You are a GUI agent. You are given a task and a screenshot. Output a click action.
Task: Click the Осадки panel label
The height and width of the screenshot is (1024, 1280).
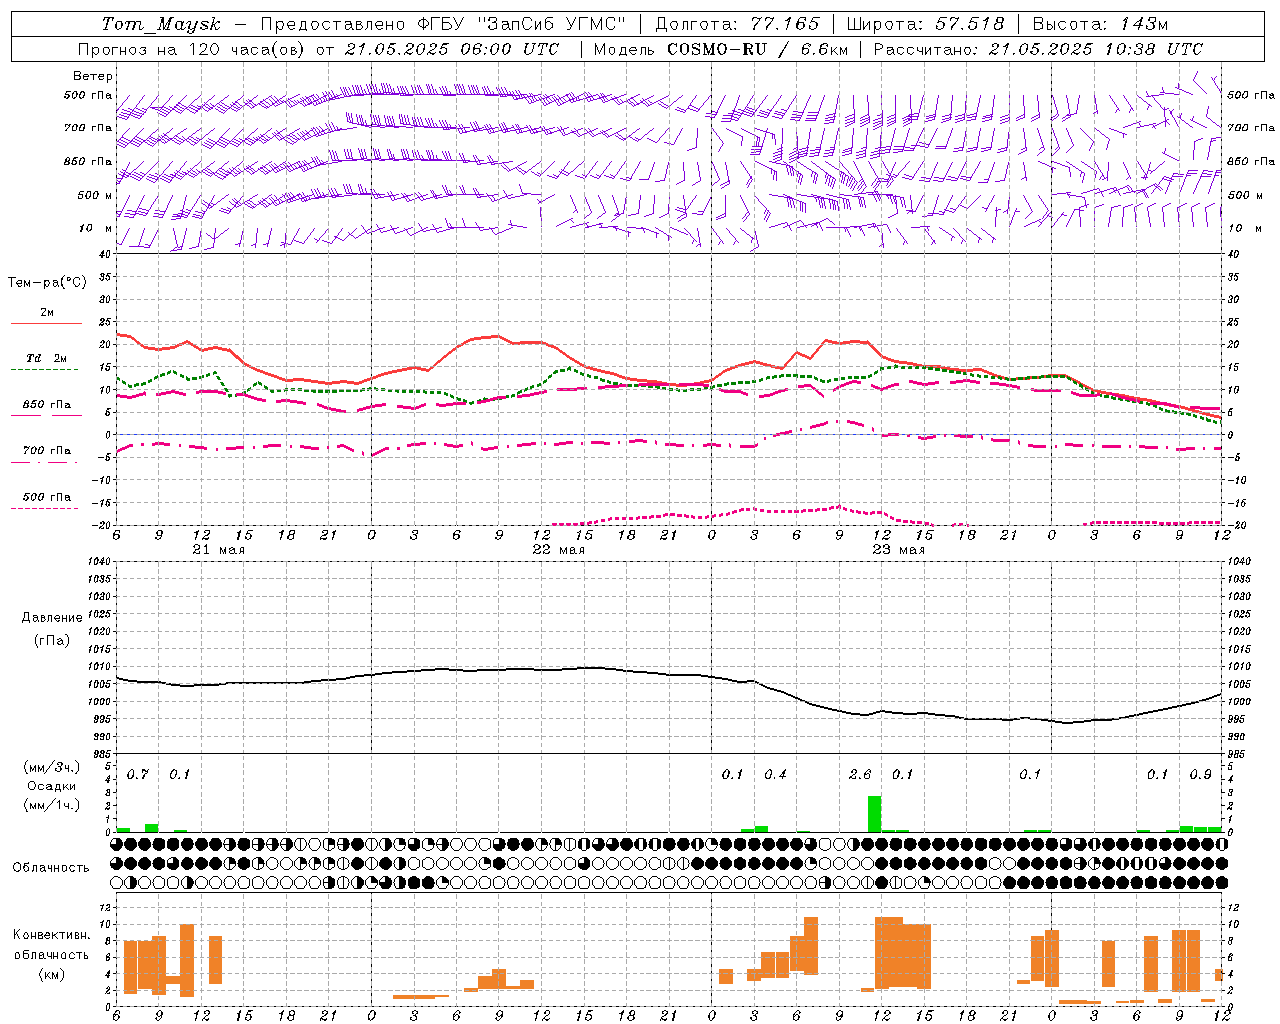pyautogui.click(x=52, y=786)
